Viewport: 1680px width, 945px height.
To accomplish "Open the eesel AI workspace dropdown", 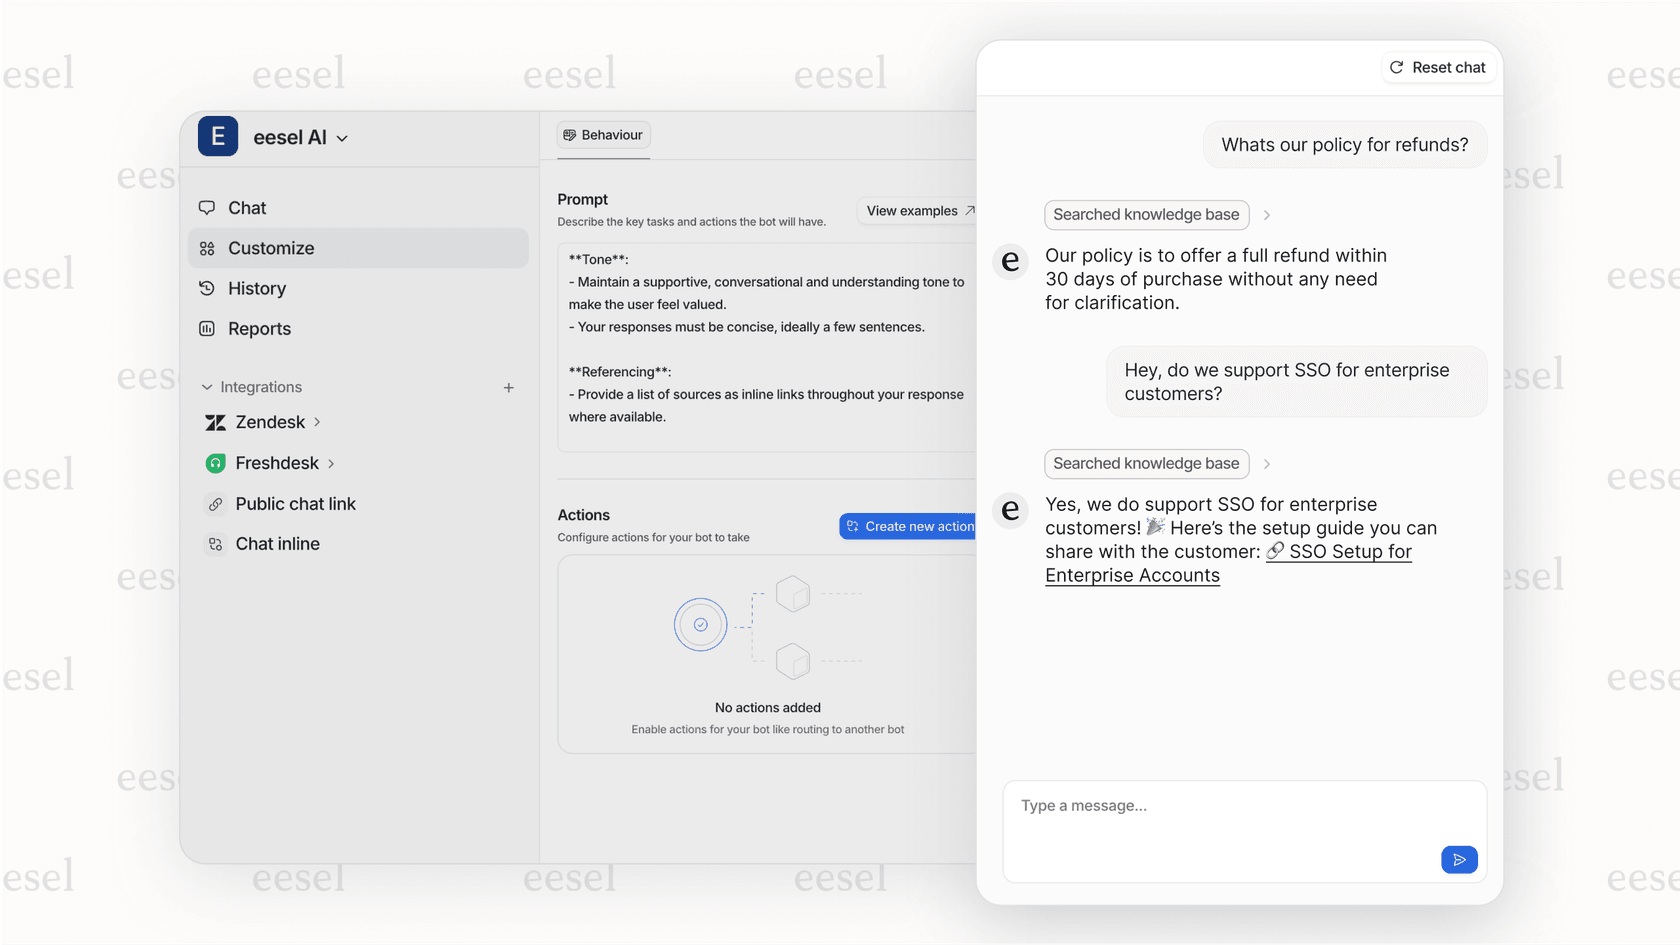I will pyautogui.click(x=343, y=138).
